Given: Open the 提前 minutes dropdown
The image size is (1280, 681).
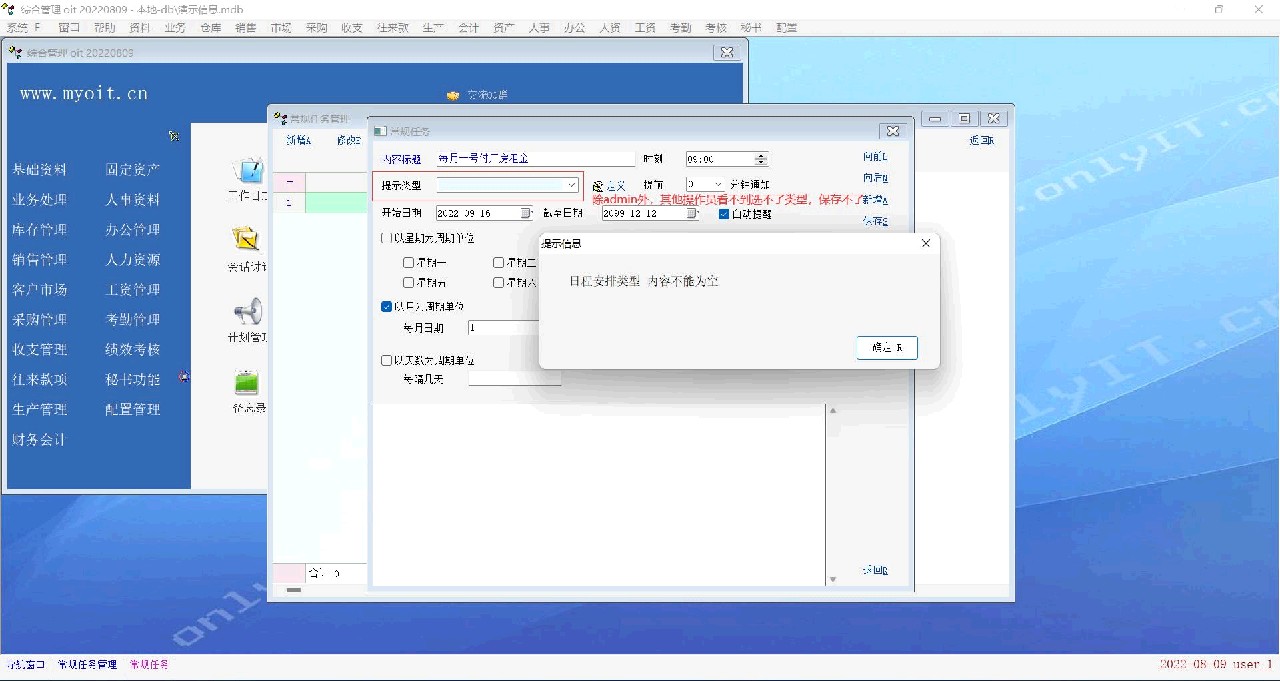Looking at the screenshot, I should click(718, 185).
